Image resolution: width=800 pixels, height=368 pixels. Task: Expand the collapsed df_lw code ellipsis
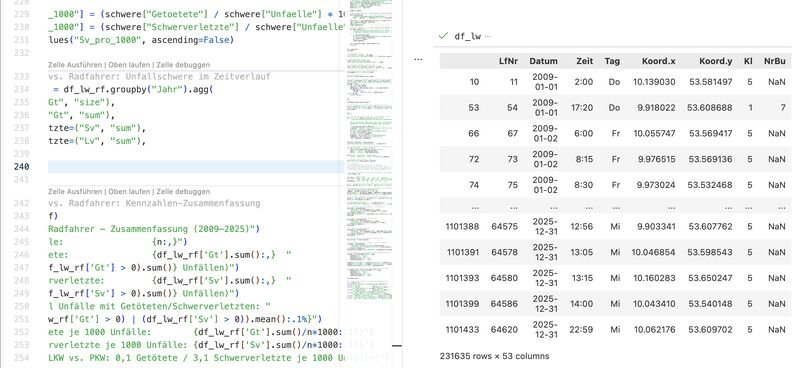click(488, 36)
